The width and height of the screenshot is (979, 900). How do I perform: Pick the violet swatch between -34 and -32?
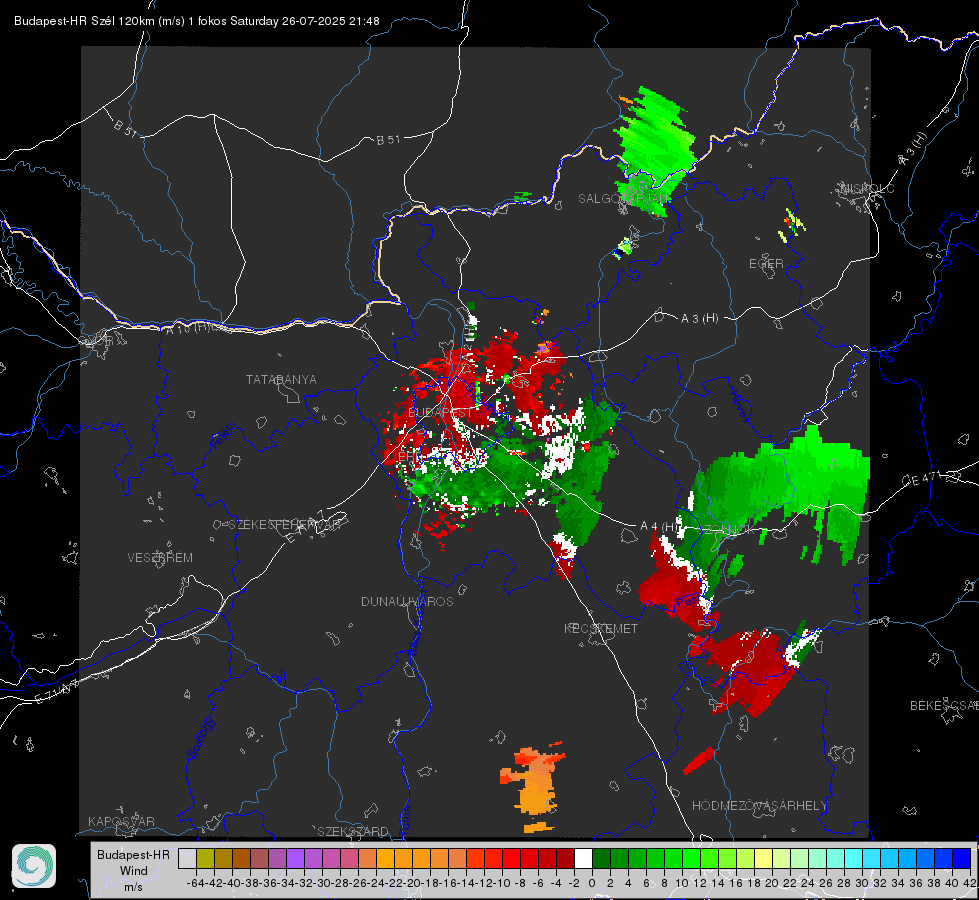(295, 858)
